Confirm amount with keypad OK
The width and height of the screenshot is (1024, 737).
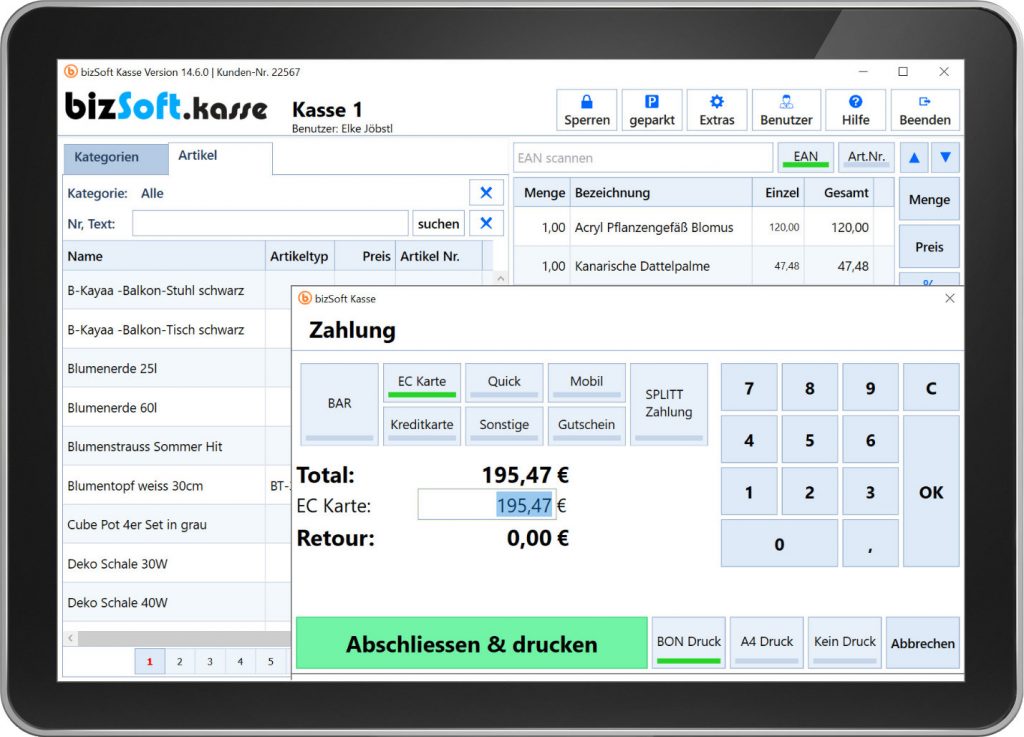pyautogui.click(x=931, y=492)
